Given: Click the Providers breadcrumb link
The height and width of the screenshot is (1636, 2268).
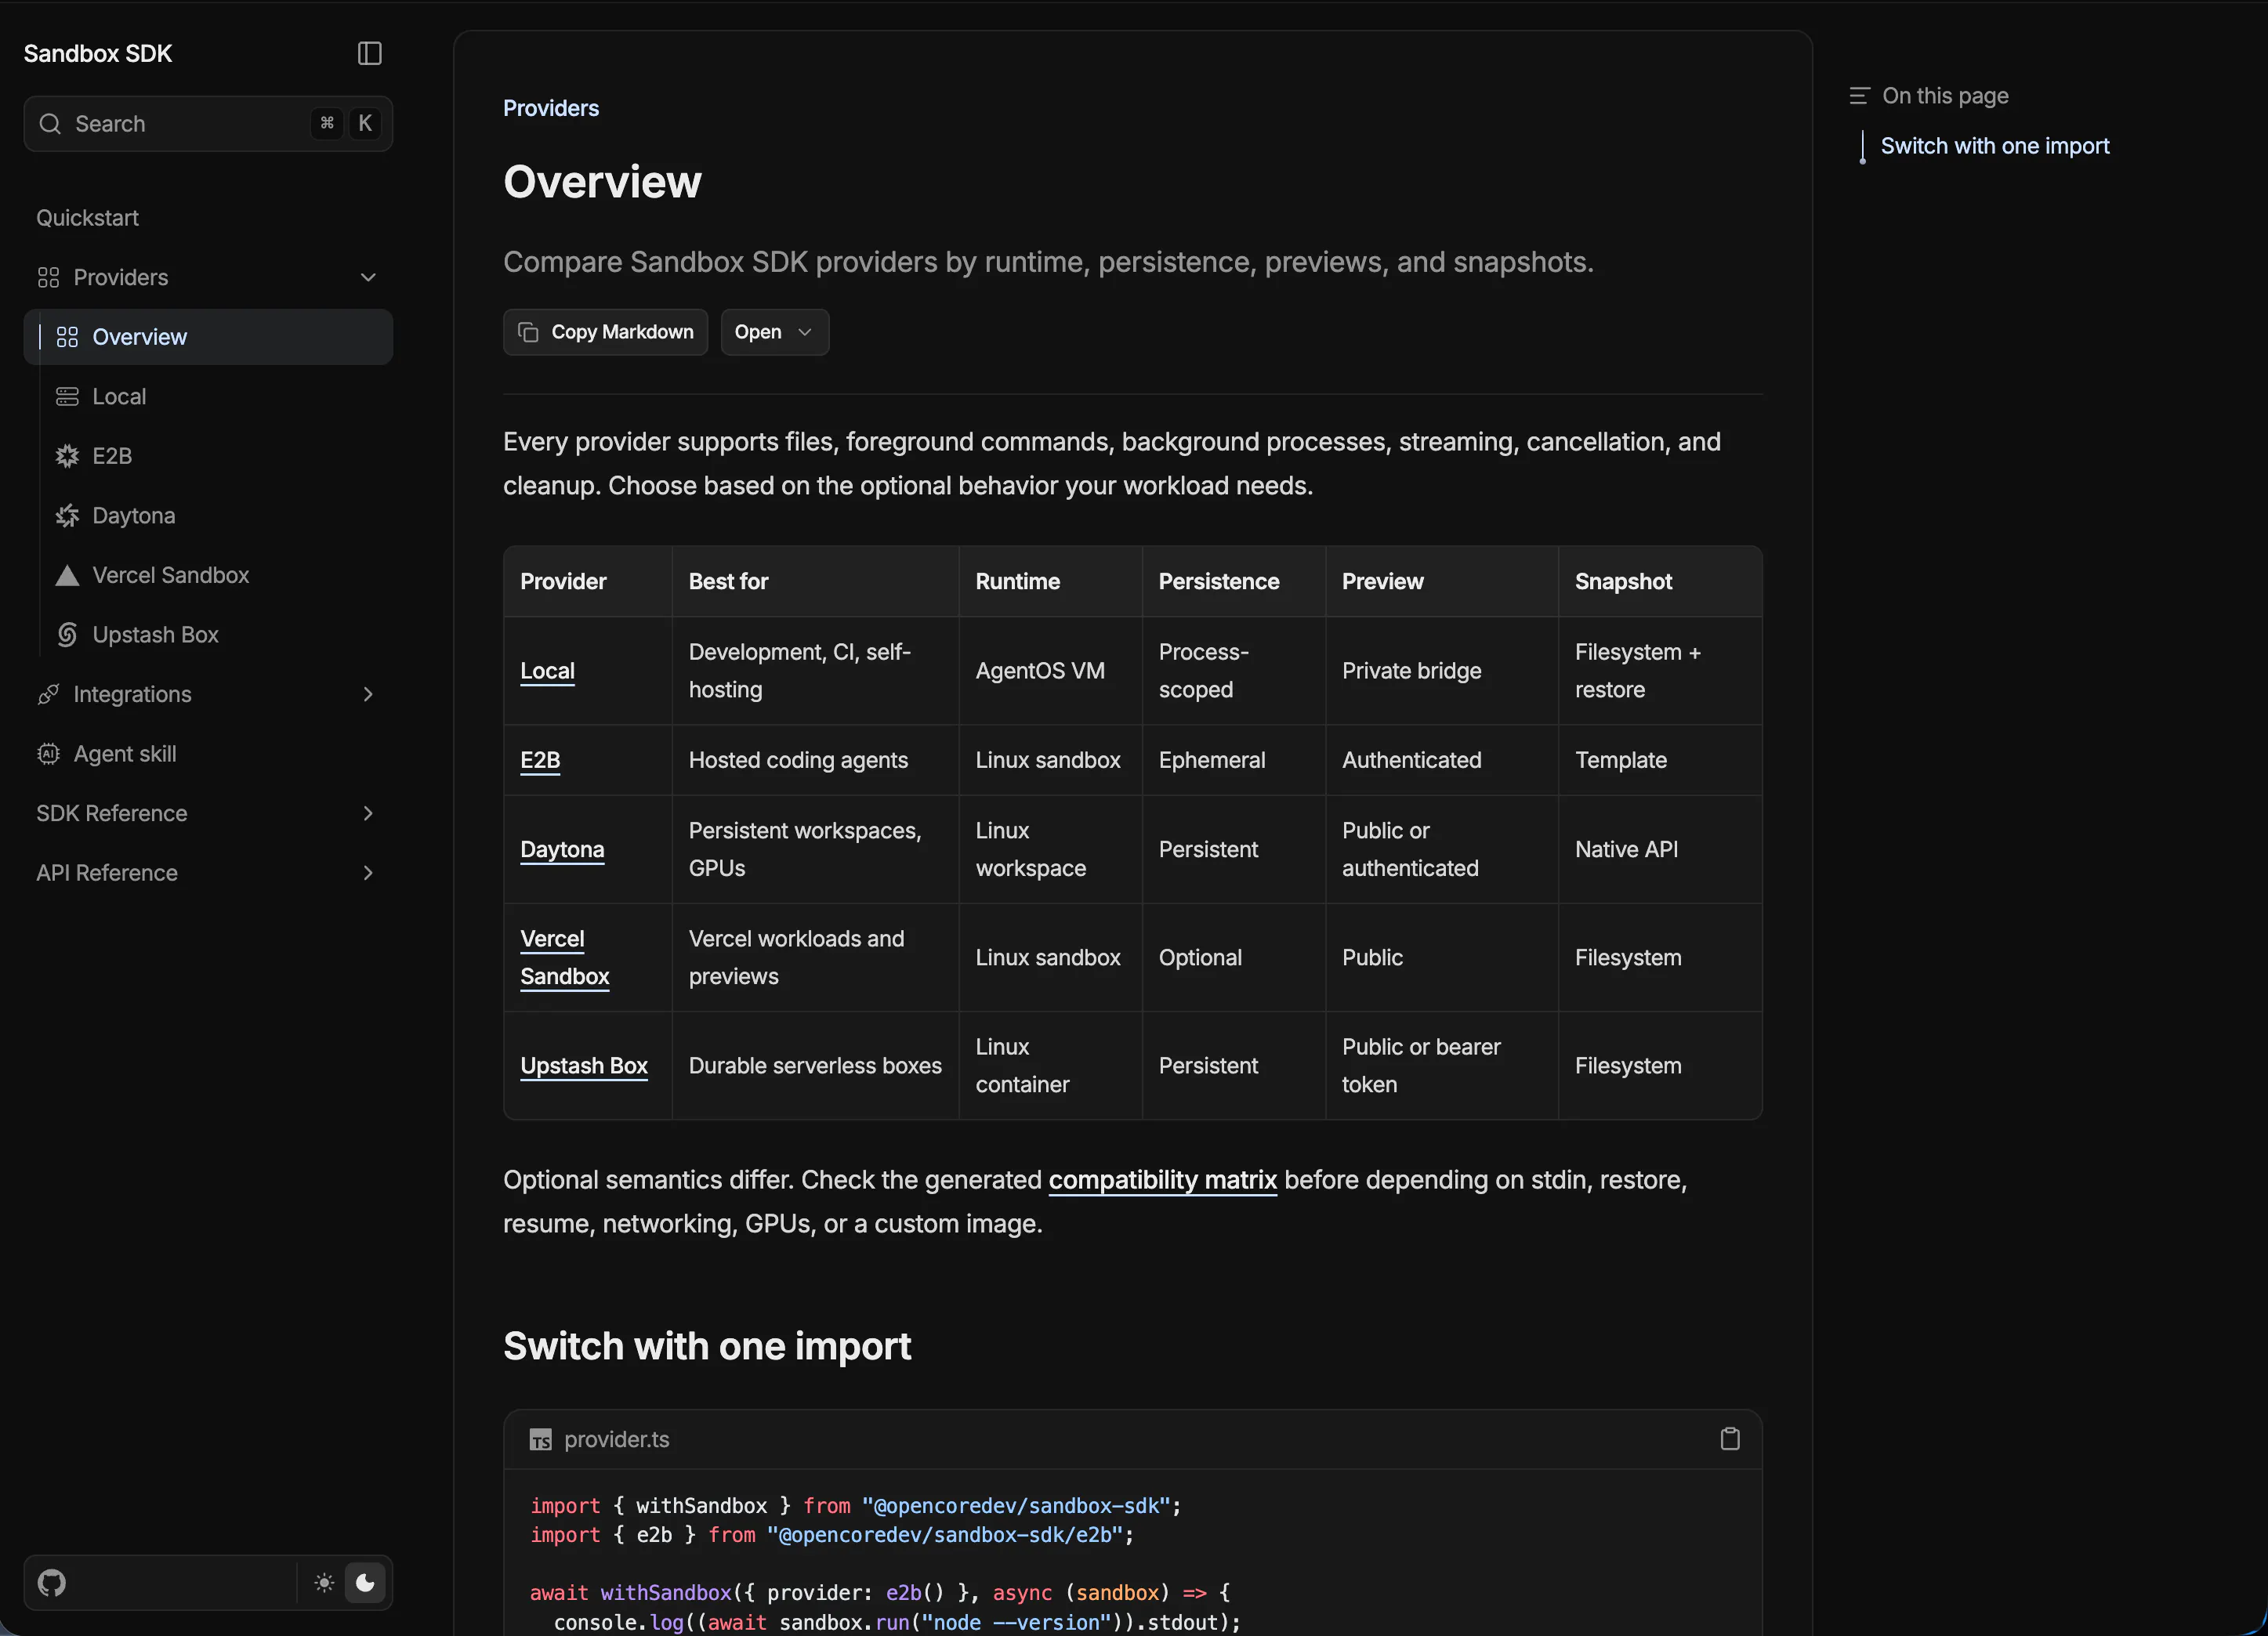Looking at the screenshot, I should tap(551, 108).
